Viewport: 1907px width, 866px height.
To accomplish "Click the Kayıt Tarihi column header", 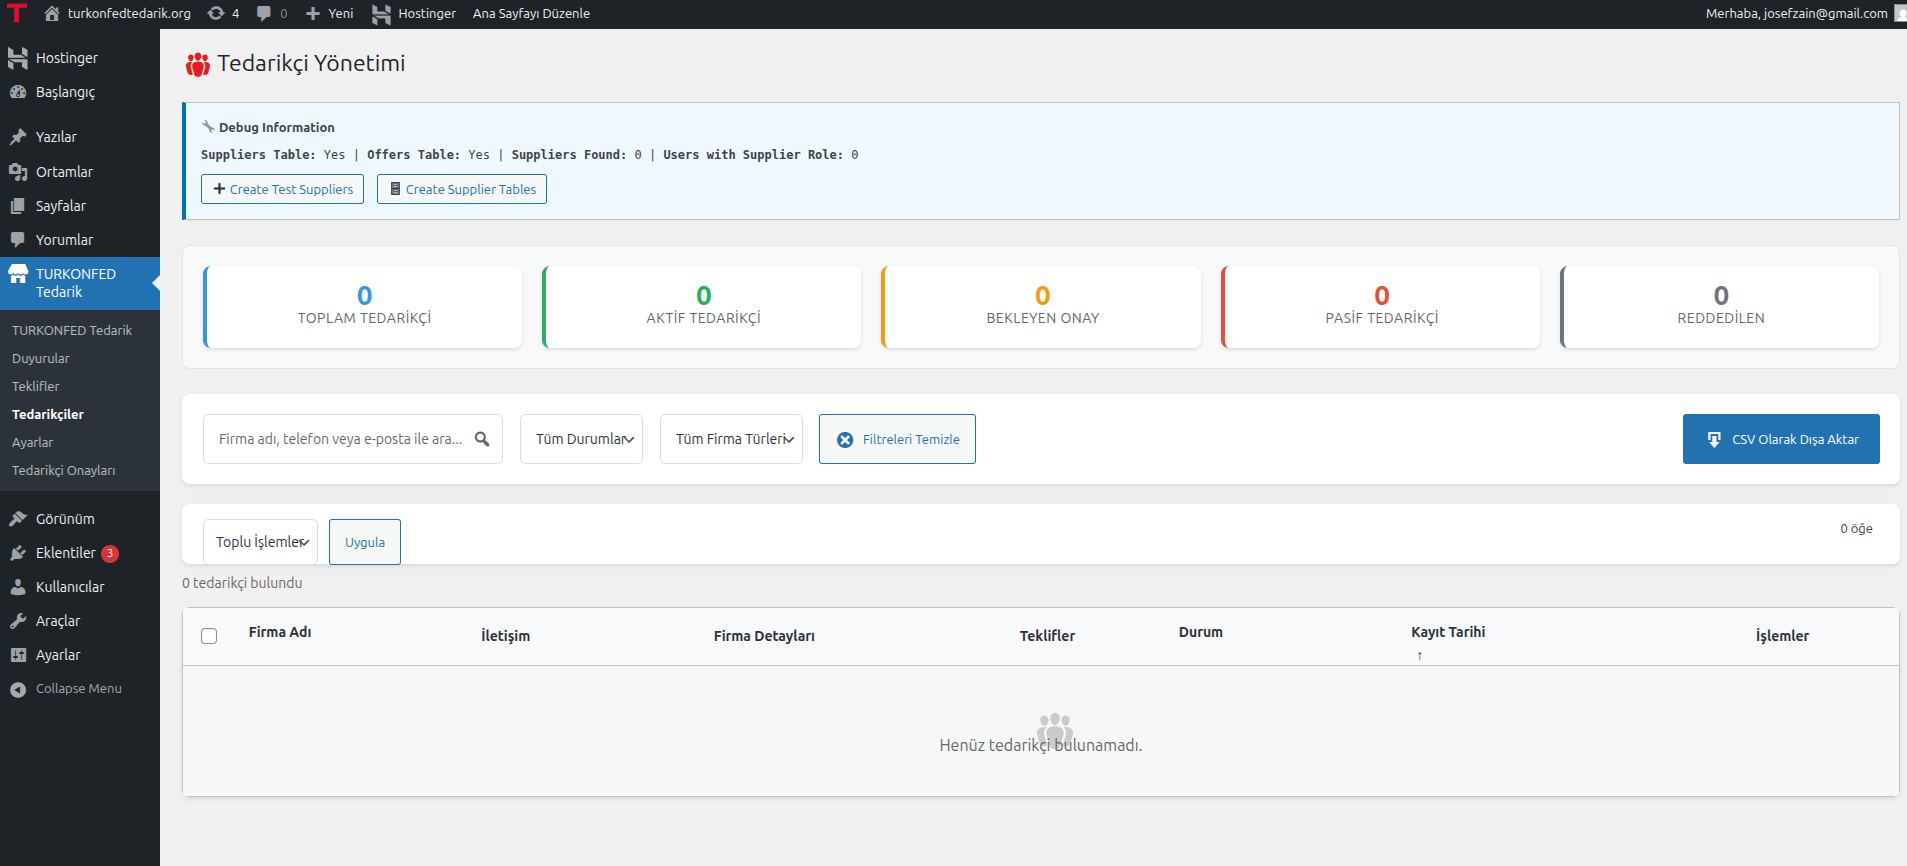I will 1448,632.
